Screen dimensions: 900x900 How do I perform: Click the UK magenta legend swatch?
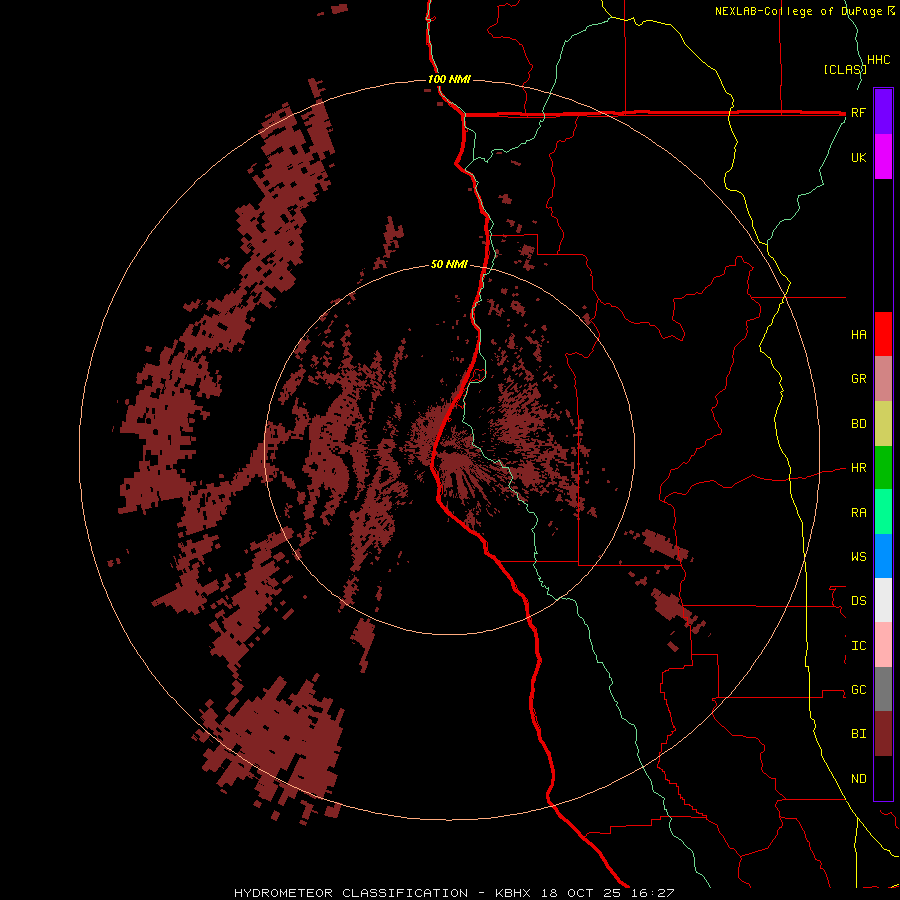883,157
